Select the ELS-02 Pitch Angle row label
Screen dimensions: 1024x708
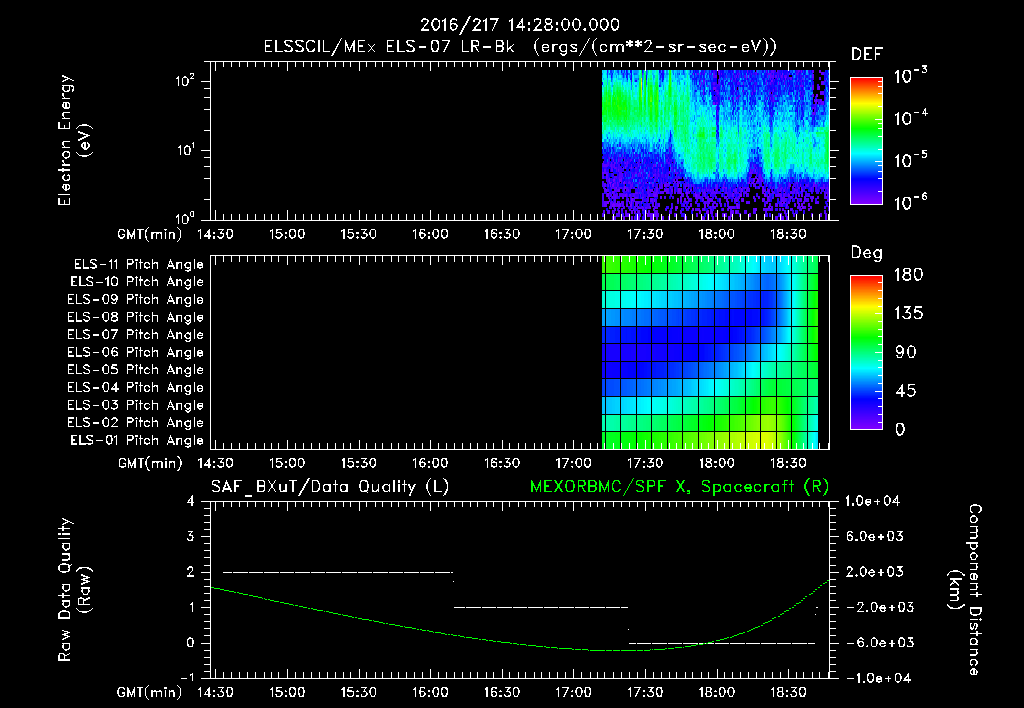(136, 423)
